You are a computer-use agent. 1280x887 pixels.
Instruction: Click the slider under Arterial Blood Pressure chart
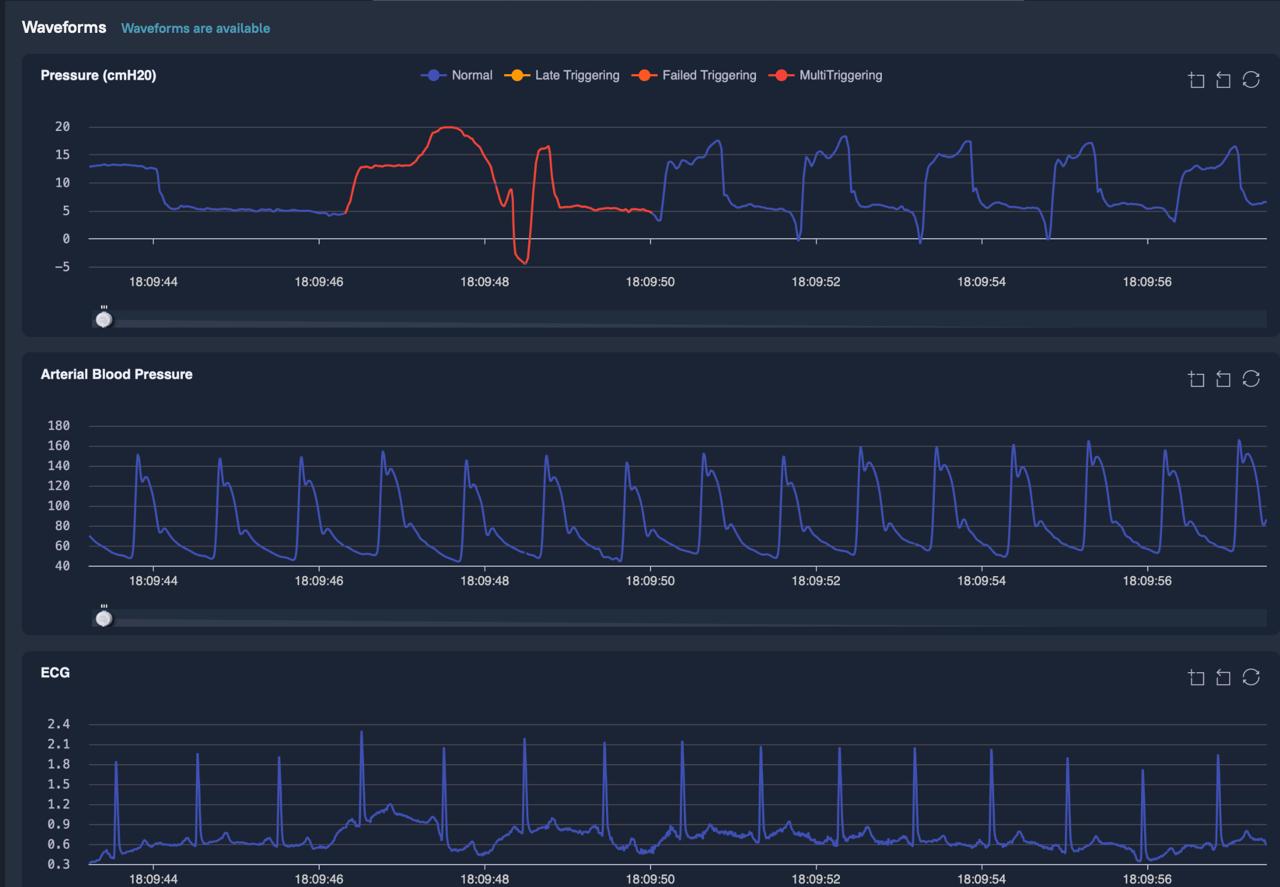(103, 617)
